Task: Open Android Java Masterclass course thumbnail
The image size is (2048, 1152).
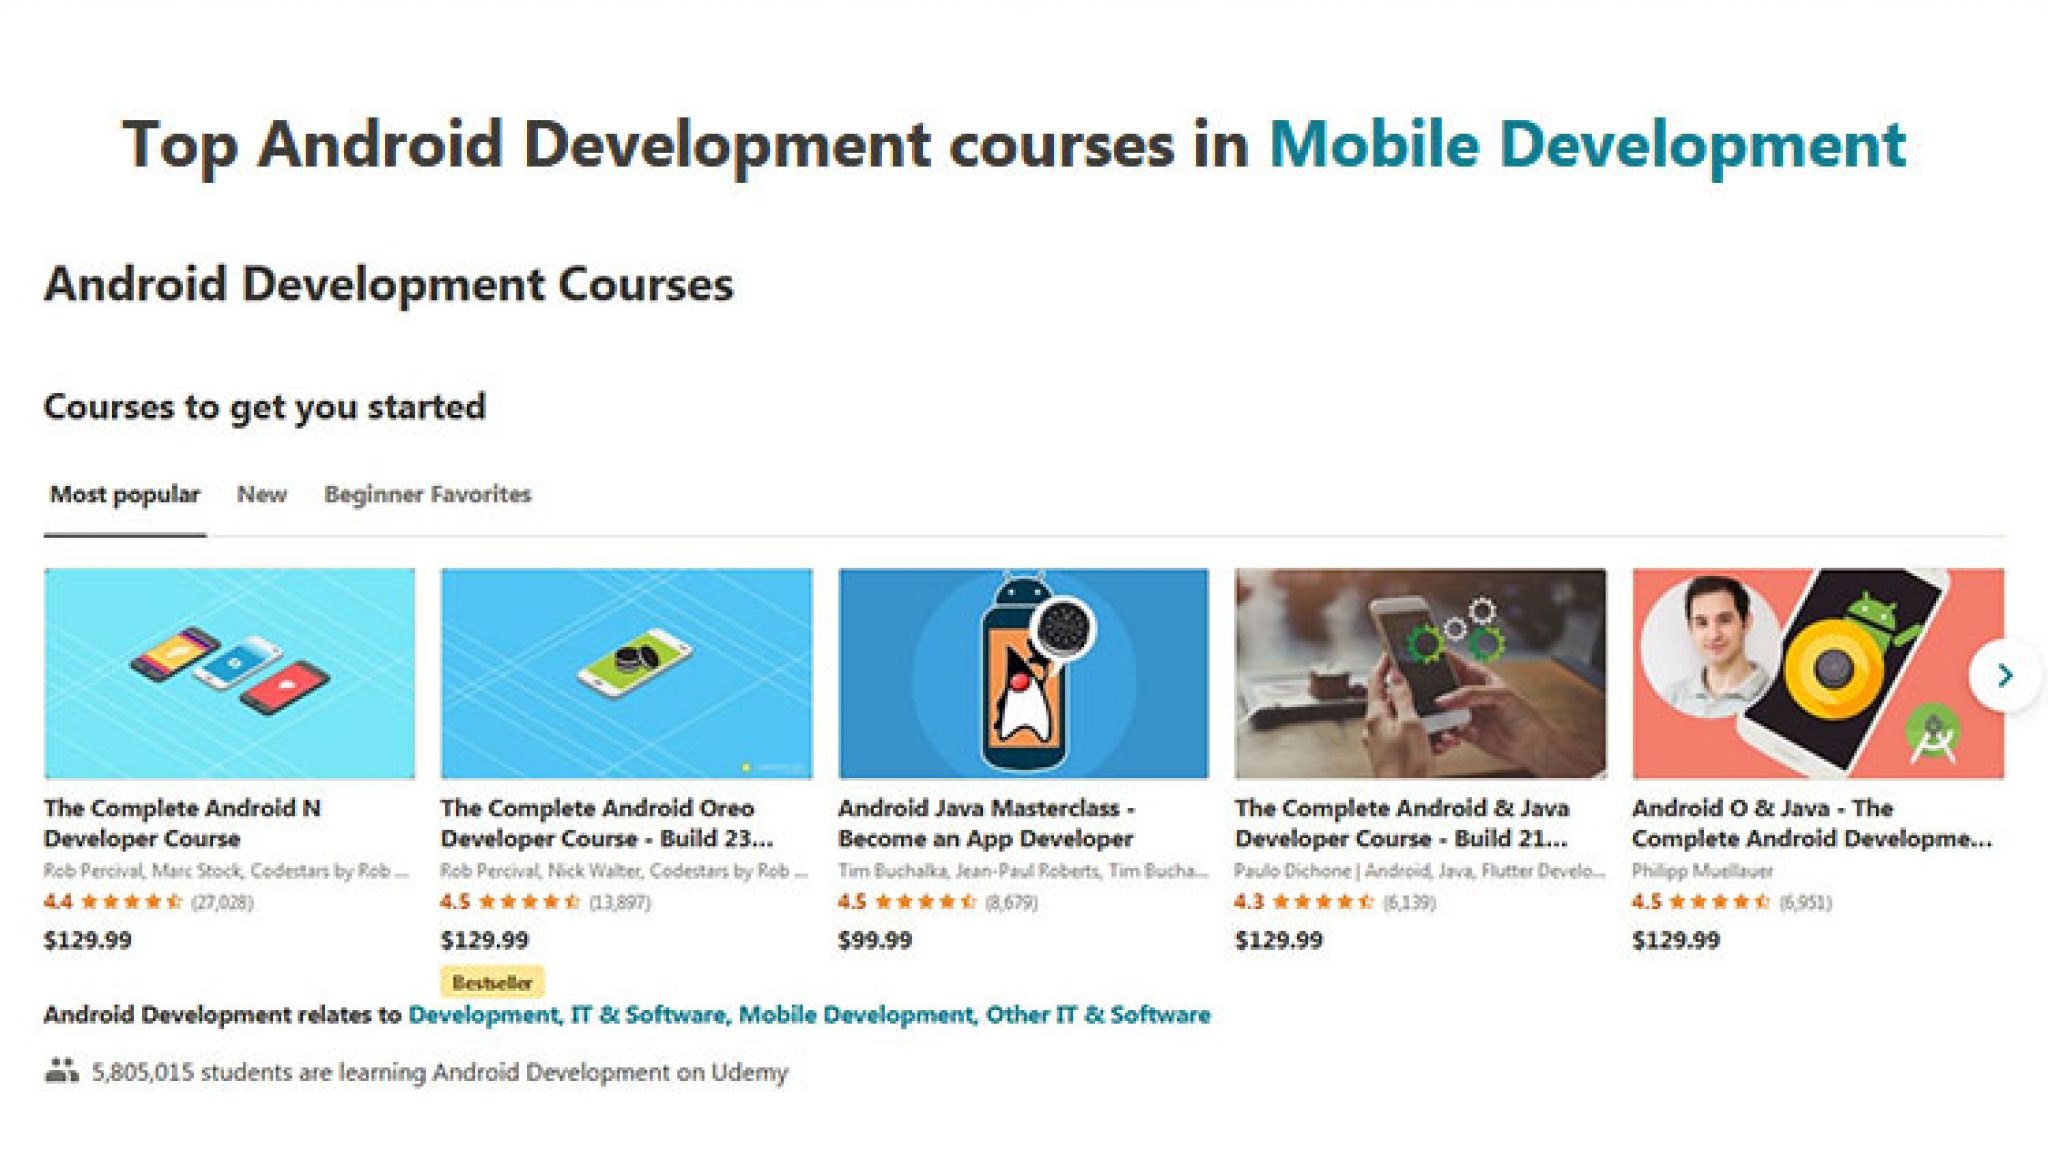Action: pyautogui.click(x=1023, y=673)
